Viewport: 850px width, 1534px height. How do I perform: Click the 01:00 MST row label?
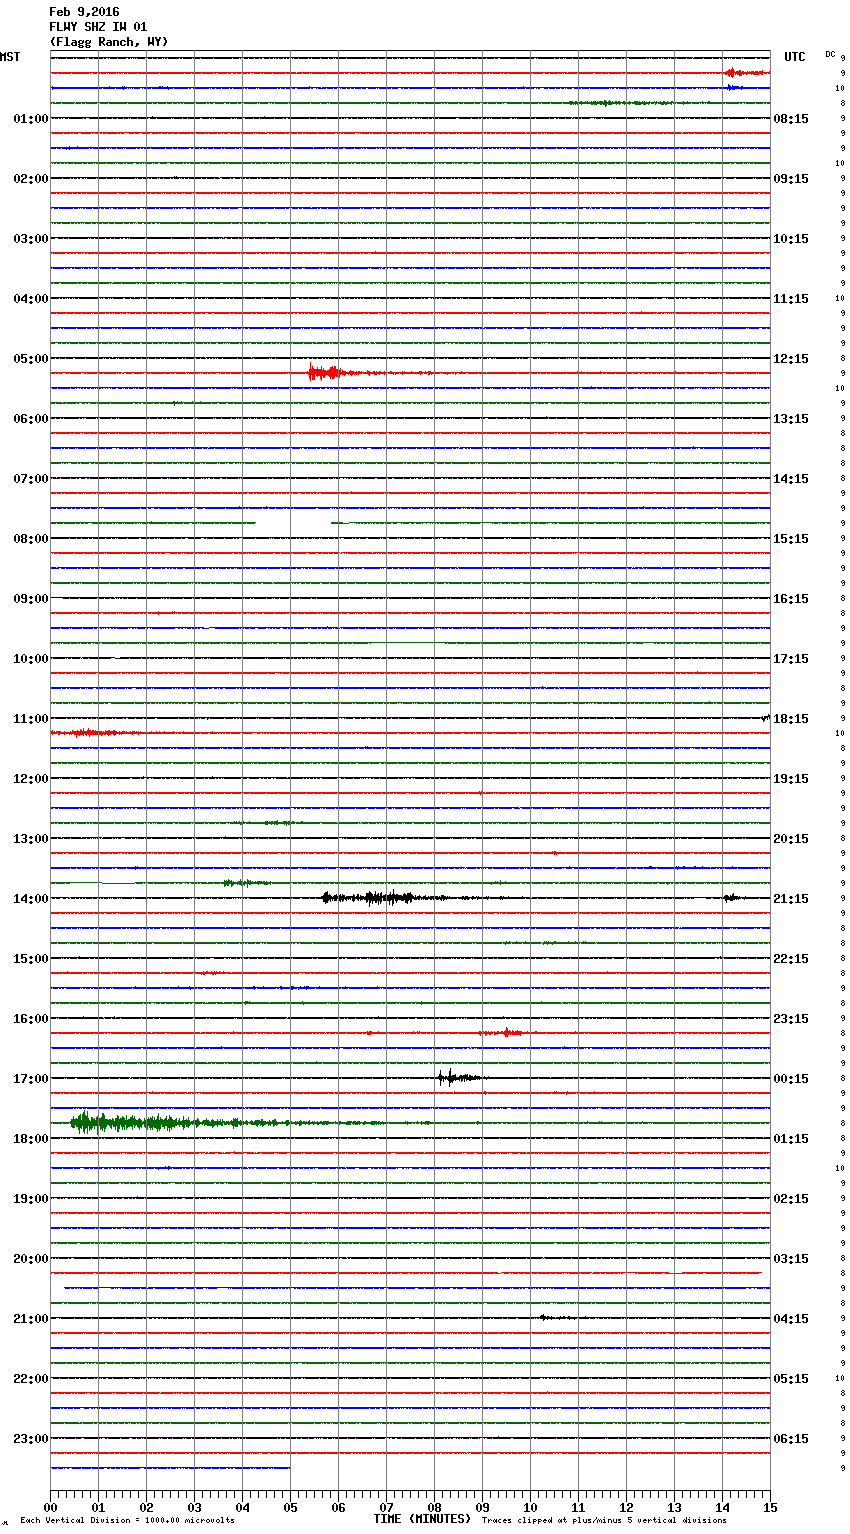(31, 119)
